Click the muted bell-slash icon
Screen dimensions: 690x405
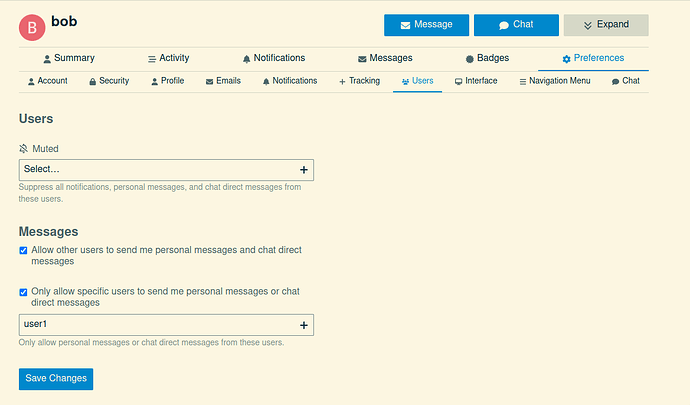[23, 149]
